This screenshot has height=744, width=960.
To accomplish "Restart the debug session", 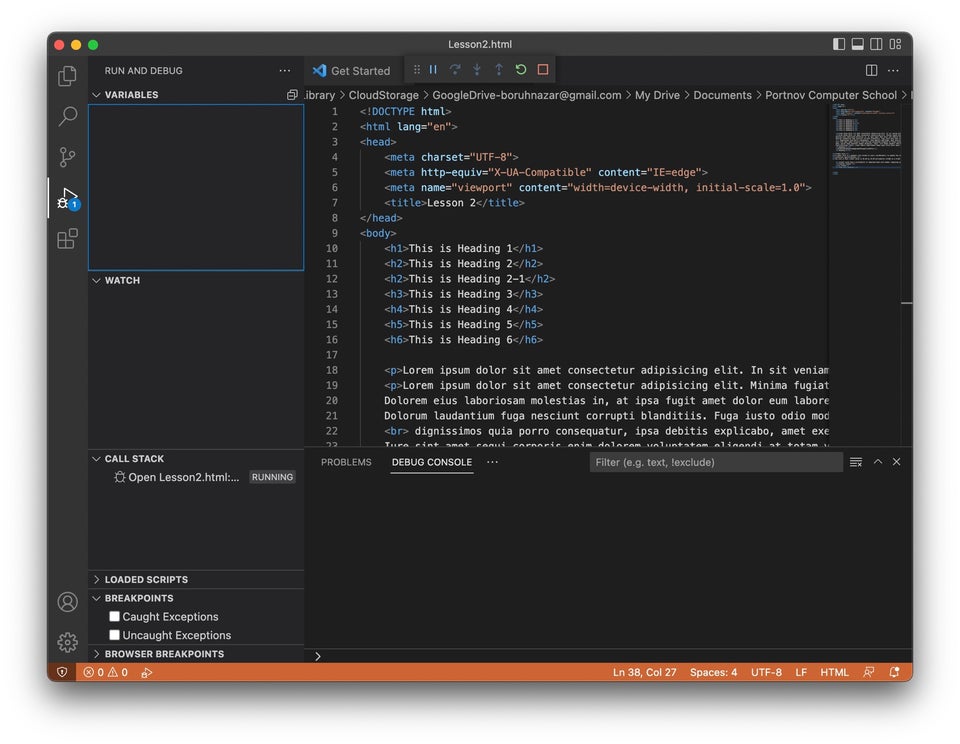I will tap(521, 70).
